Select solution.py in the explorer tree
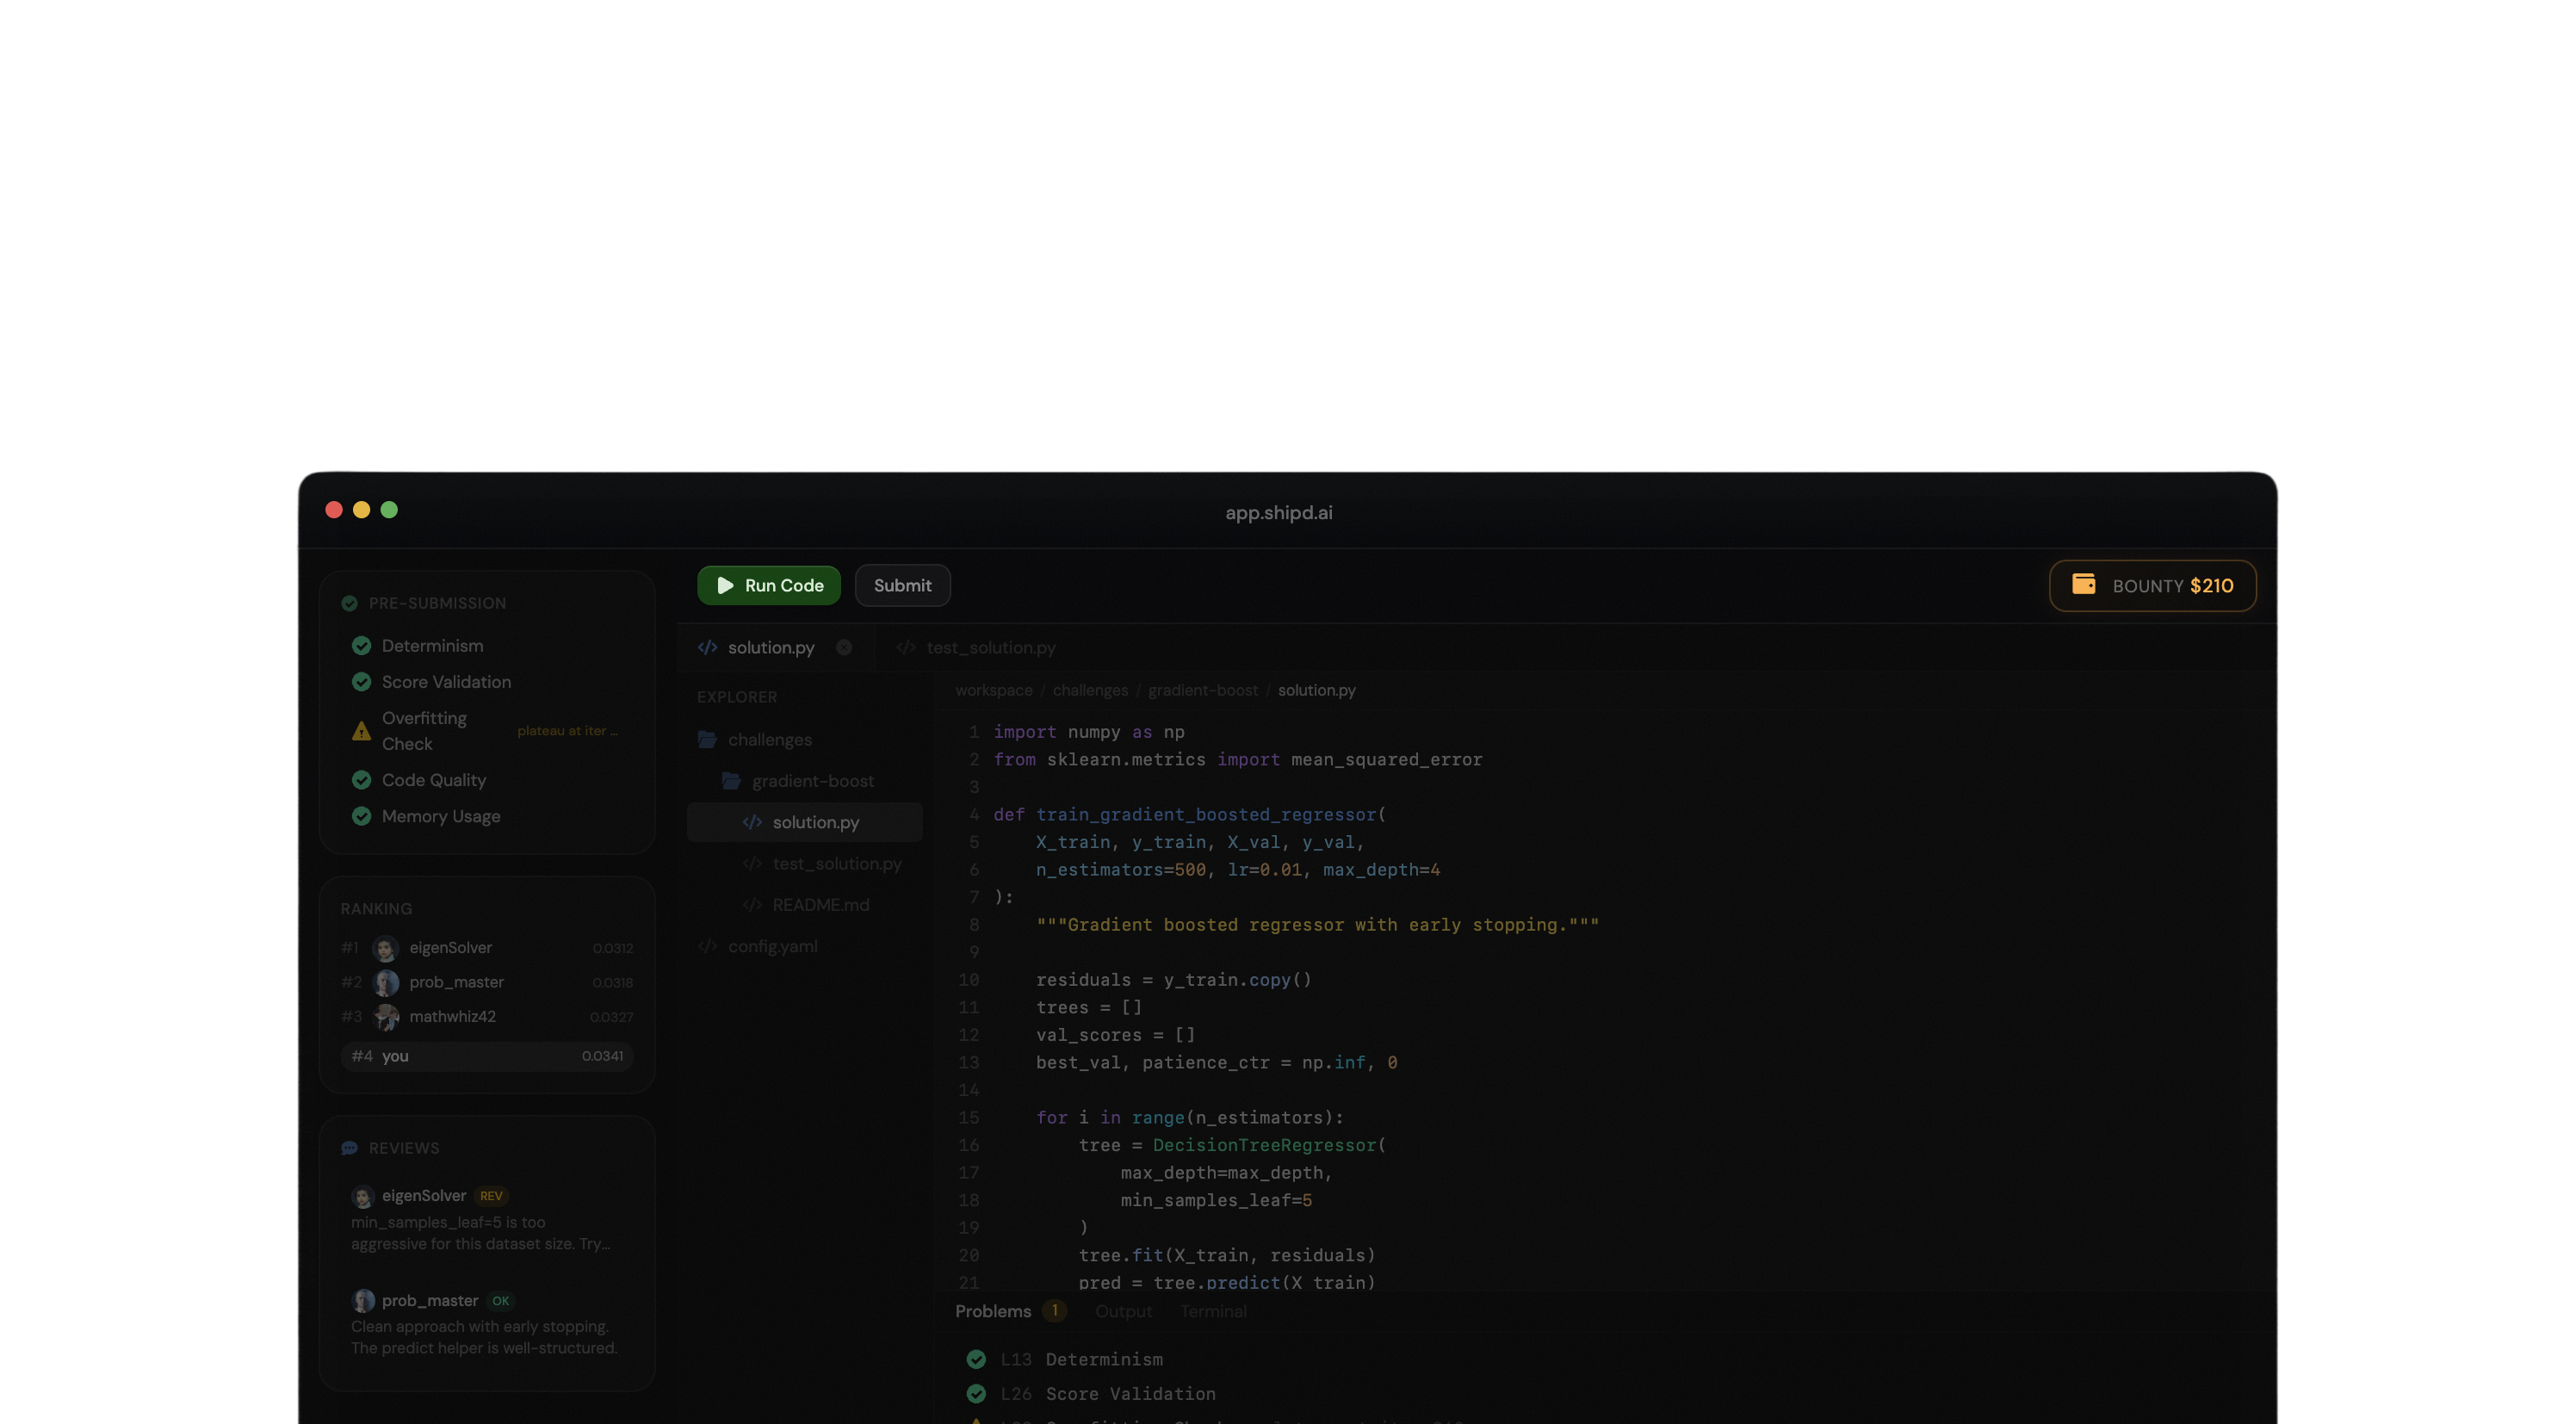2576x1424 pixels. (804, 822)
